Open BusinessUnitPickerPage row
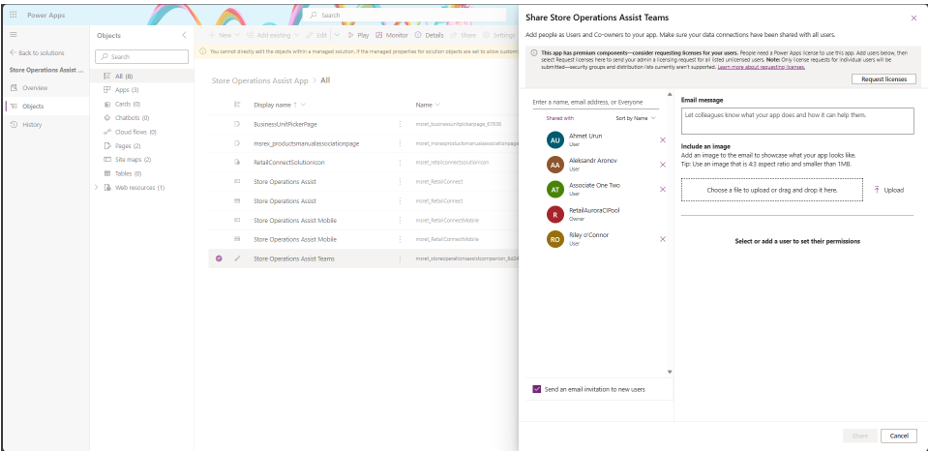Image resolution: width=952 pixels, height=458 pixels. 285,125
